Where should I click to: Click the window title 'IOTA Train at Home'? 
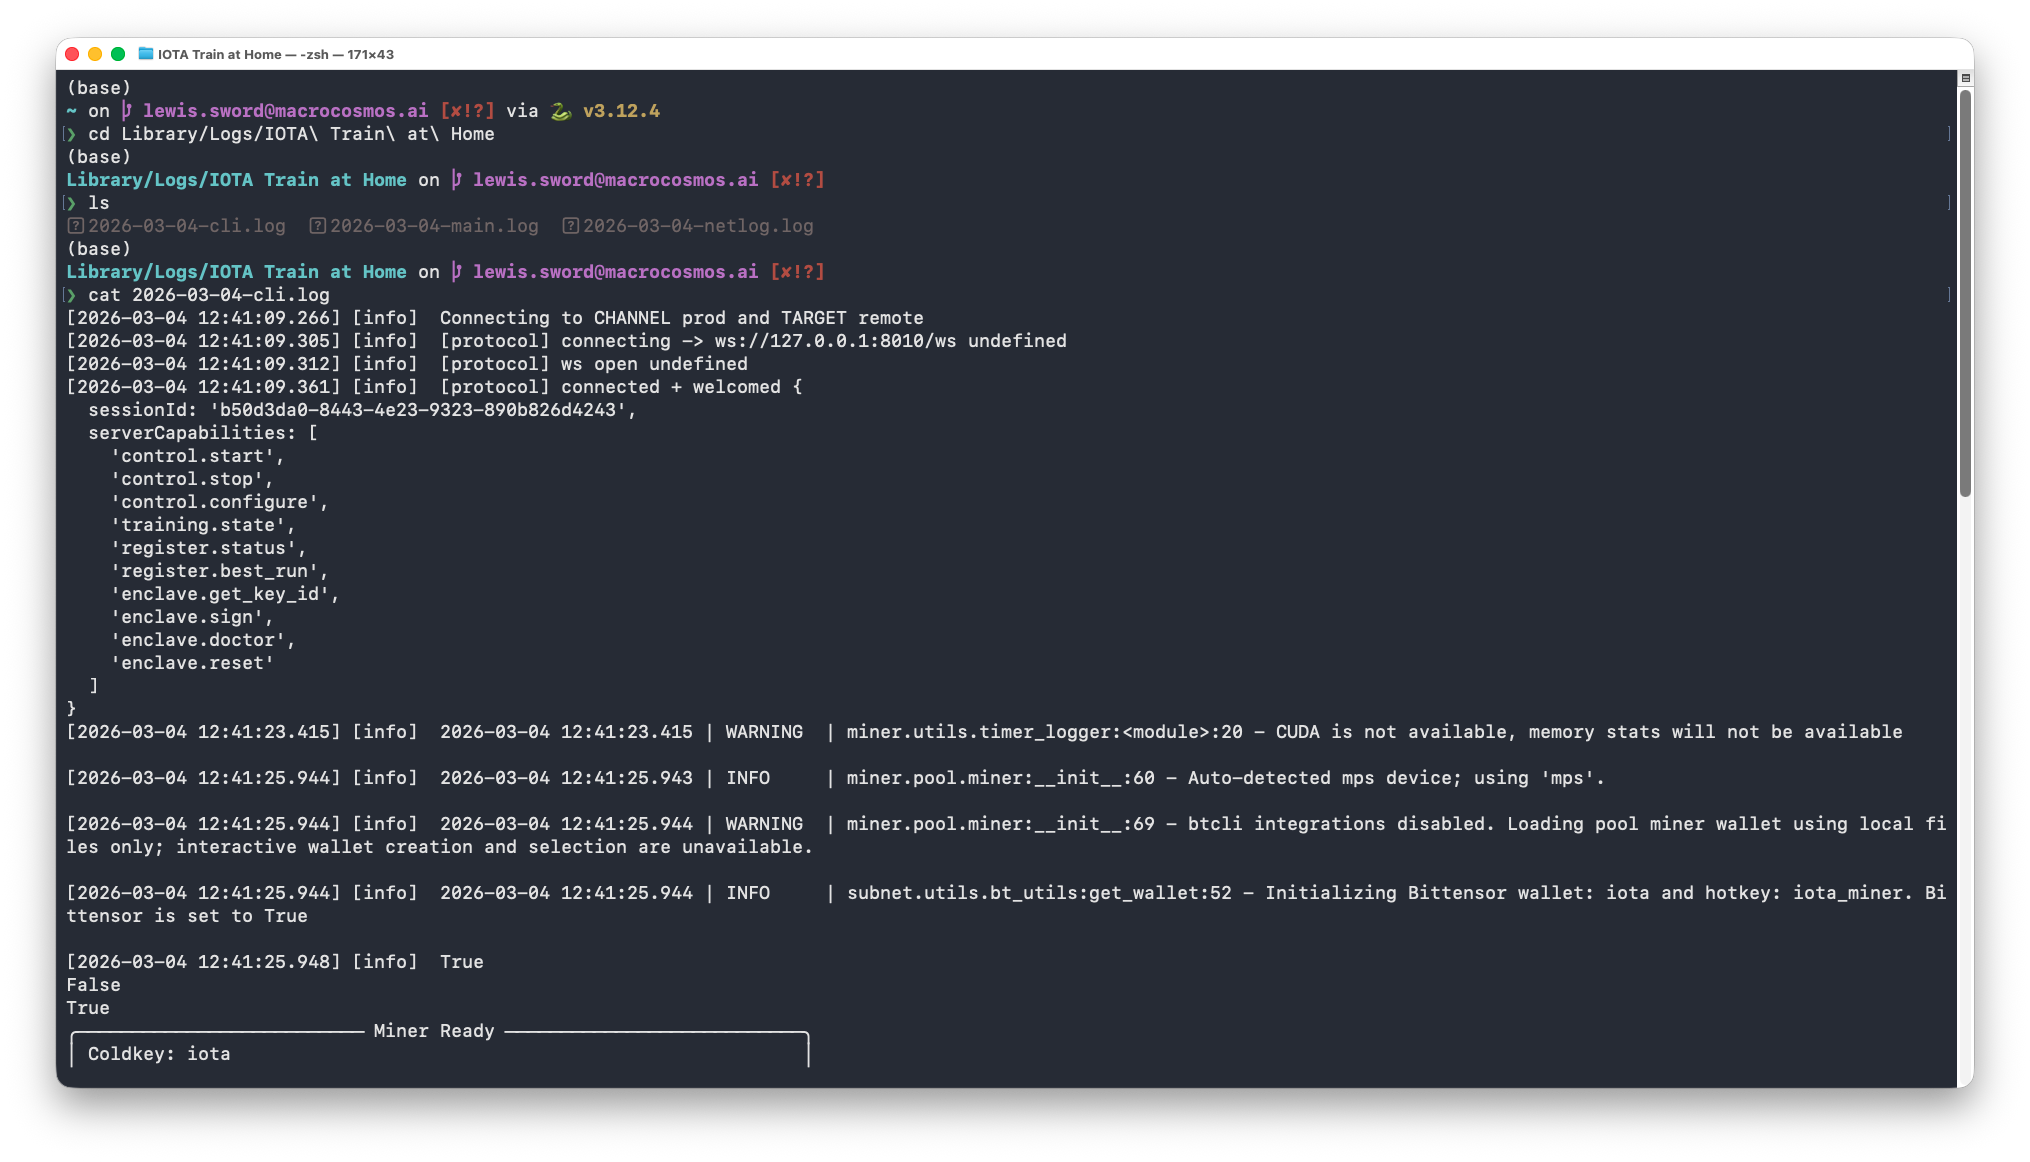point(219,54)
